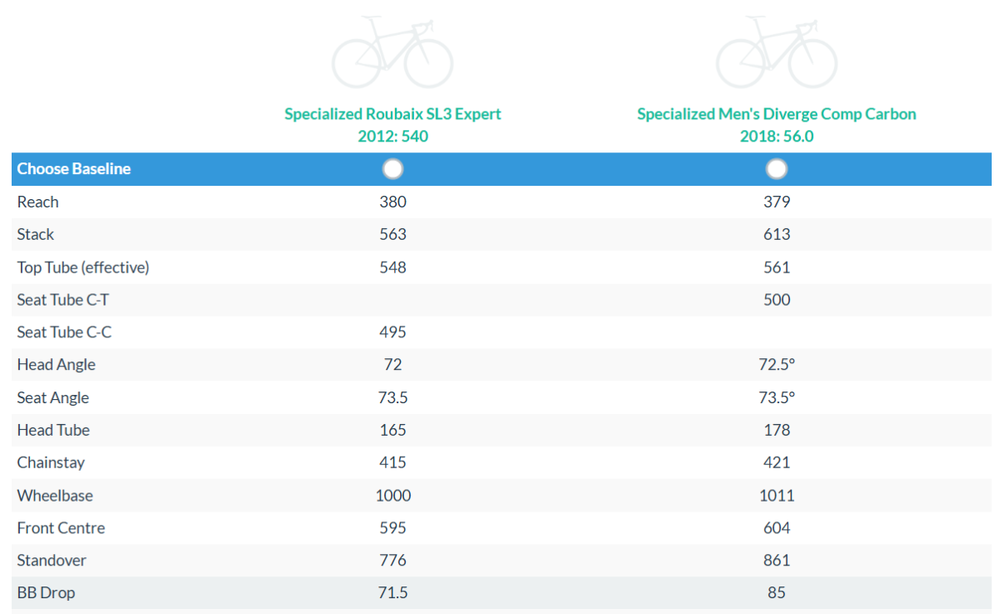Click the Seat Tube C-T label
1000x614 pixels.
pos(64,300)
